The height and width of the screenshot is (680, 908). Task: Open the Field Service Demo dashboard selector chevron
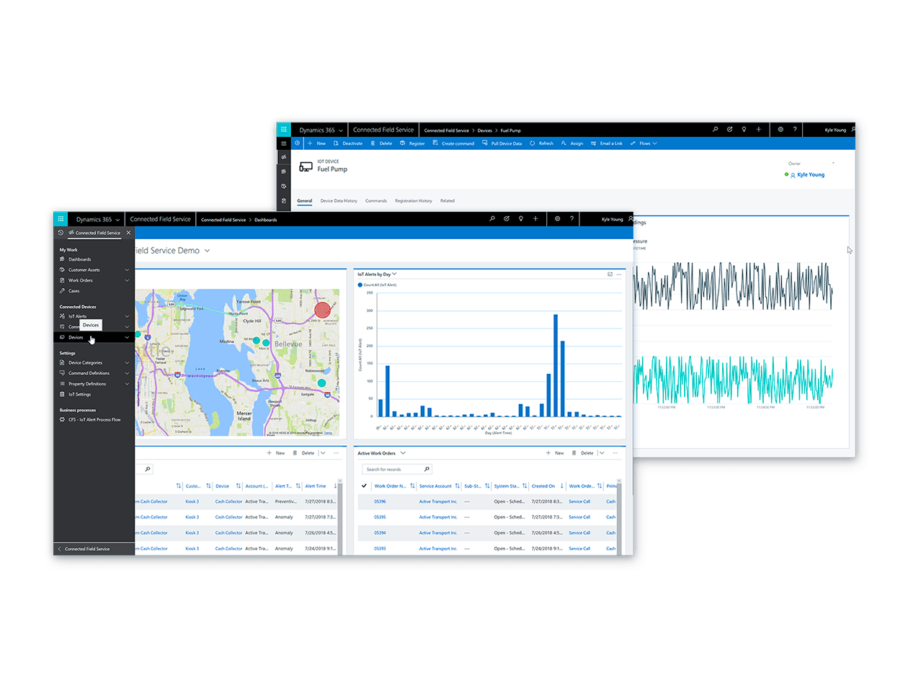click(207, 251)
